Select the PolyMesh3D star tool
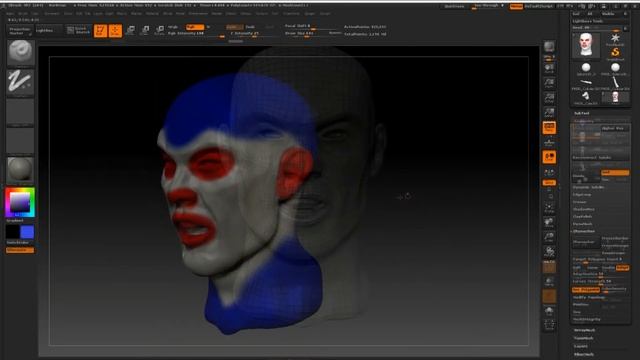 coord(615,40)
